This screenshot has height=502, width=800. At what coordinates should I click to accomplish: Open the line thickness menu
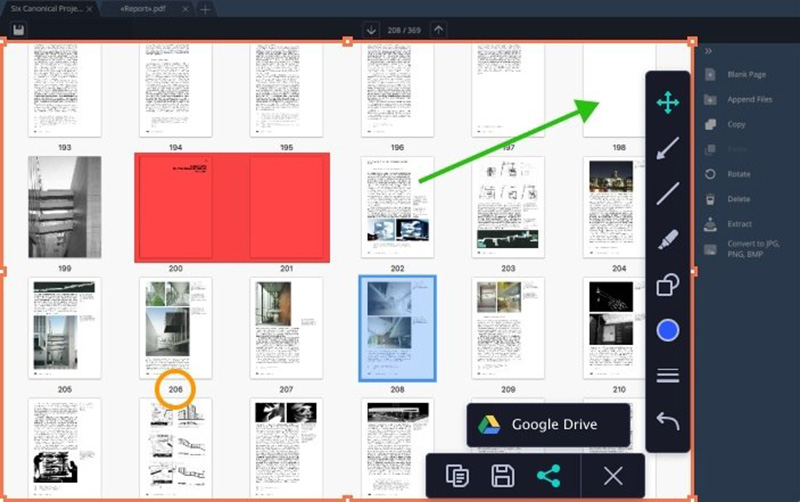(x=668, y=375)
